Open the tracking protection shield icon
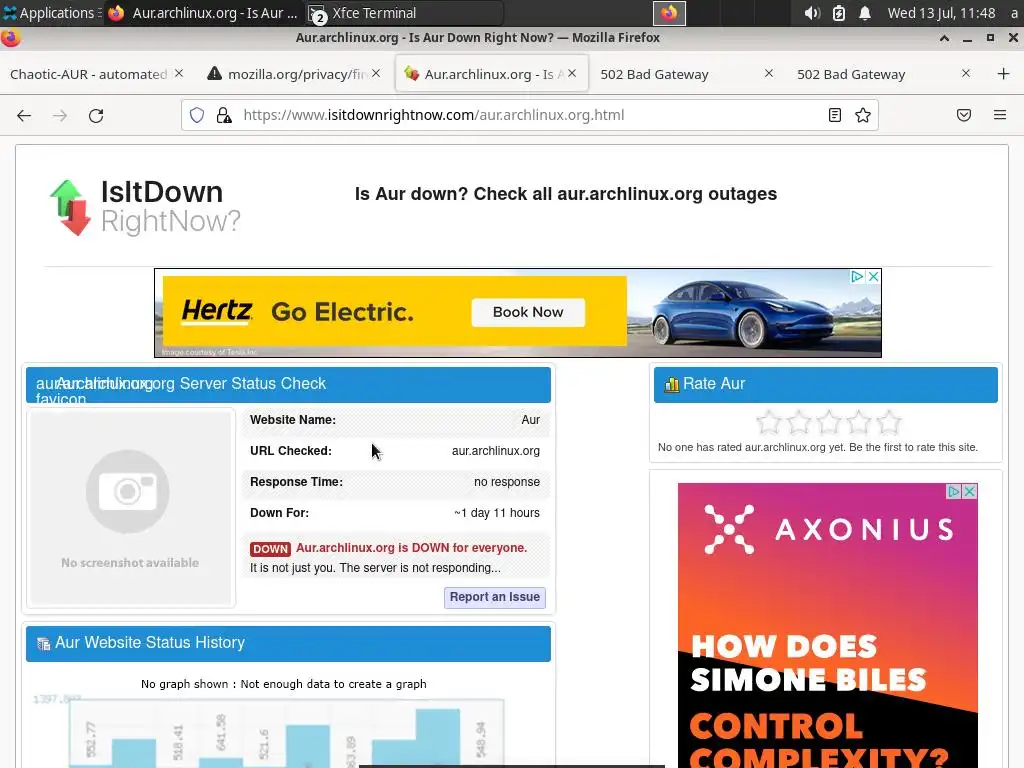 click(197, 116)
